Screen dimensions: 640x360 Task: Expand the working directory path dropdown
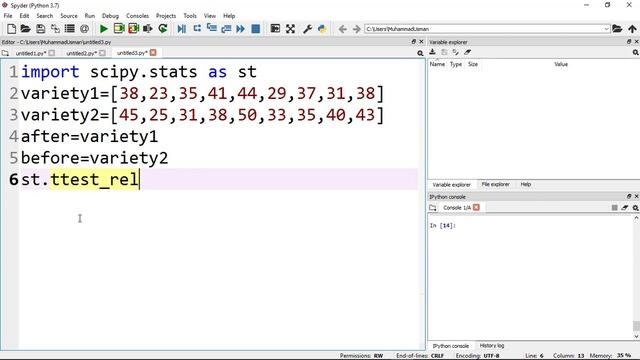[606, 29]
